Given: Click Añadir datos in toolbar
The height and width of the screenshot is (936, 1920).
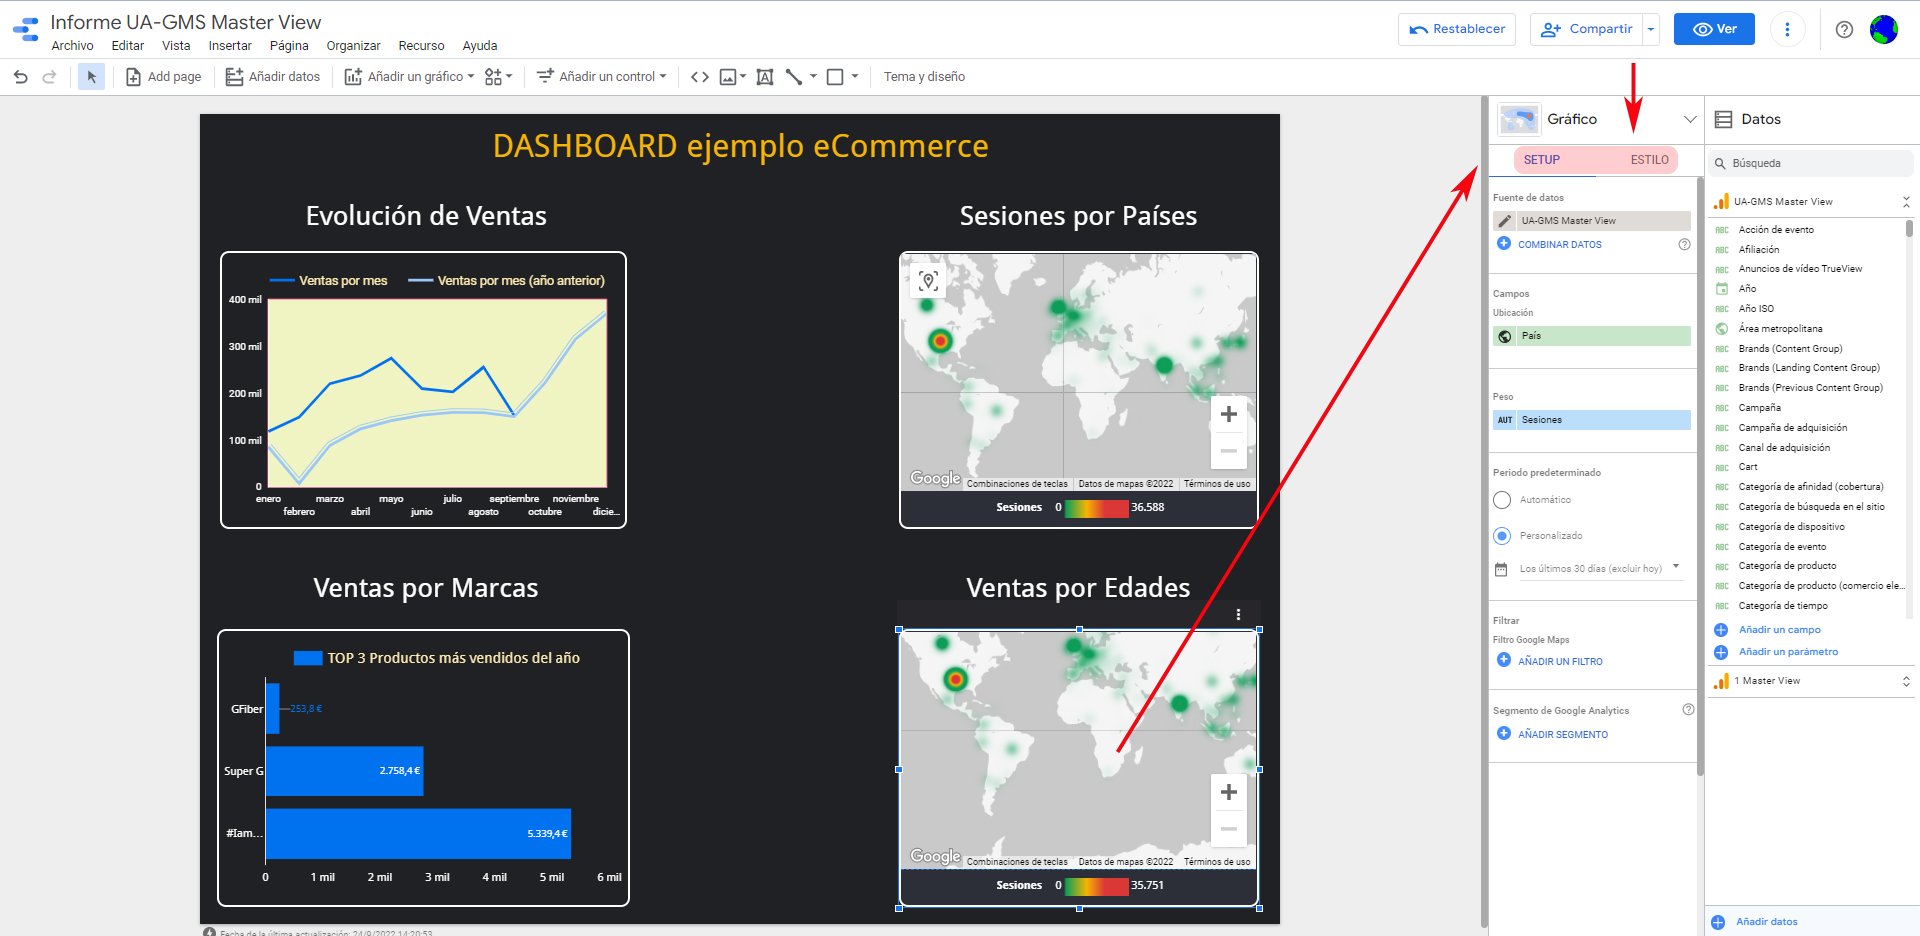Looking at the screenshot, I should [x=273, y=77].
